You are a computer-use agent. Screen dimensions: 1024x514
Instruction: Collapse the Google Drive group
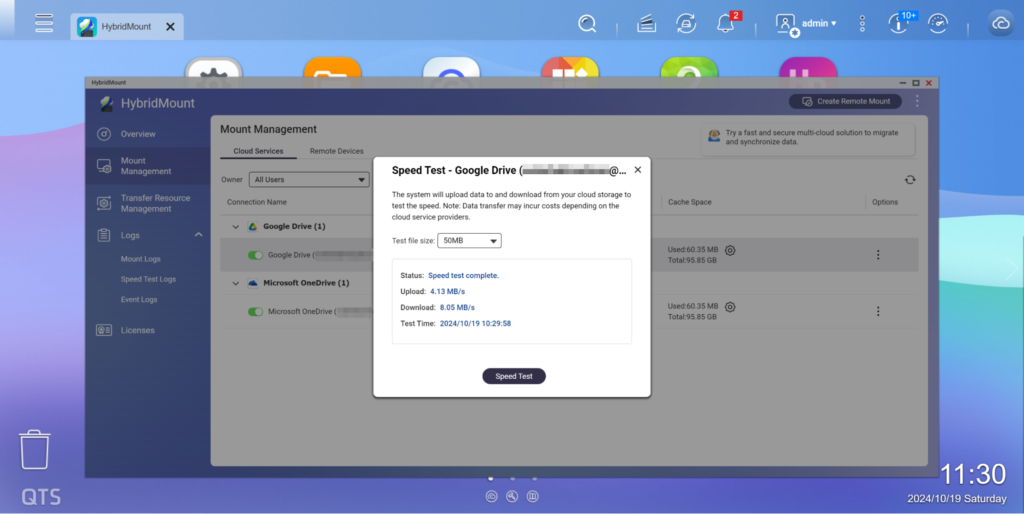point(236,227)
